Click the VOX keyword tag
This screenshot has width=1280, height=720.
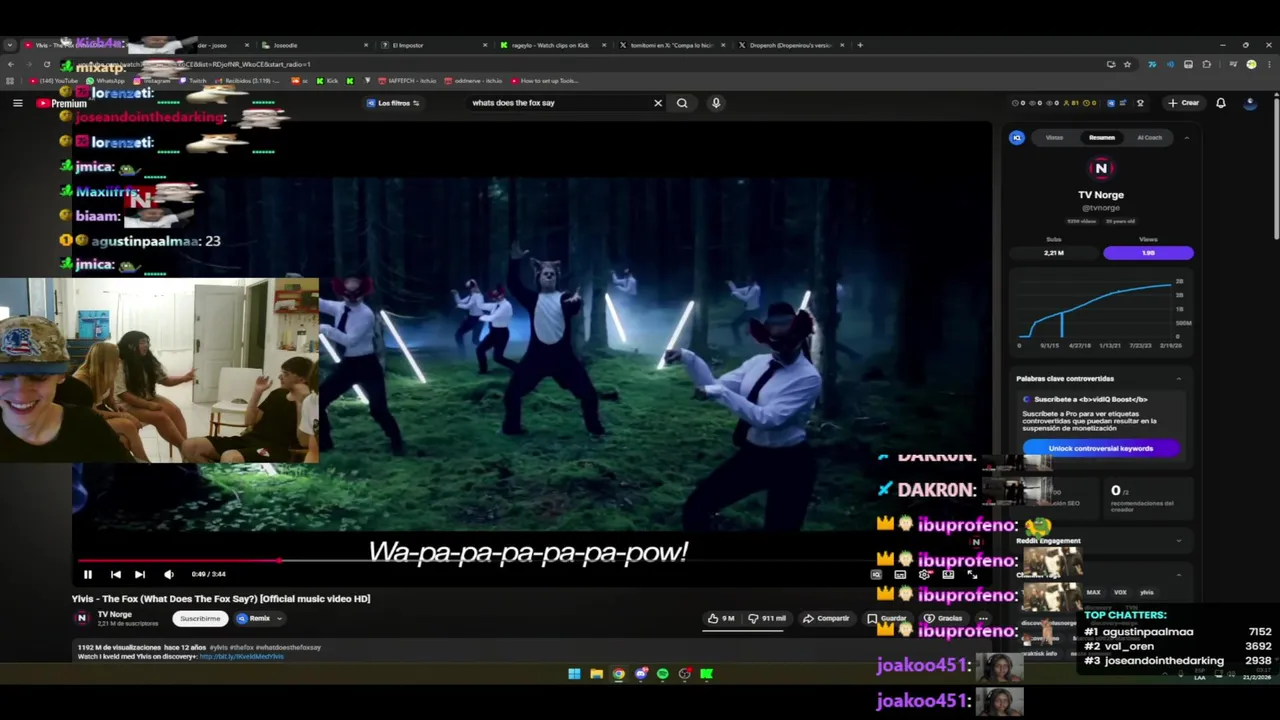pyautogui.click(x=1120, y=592)
